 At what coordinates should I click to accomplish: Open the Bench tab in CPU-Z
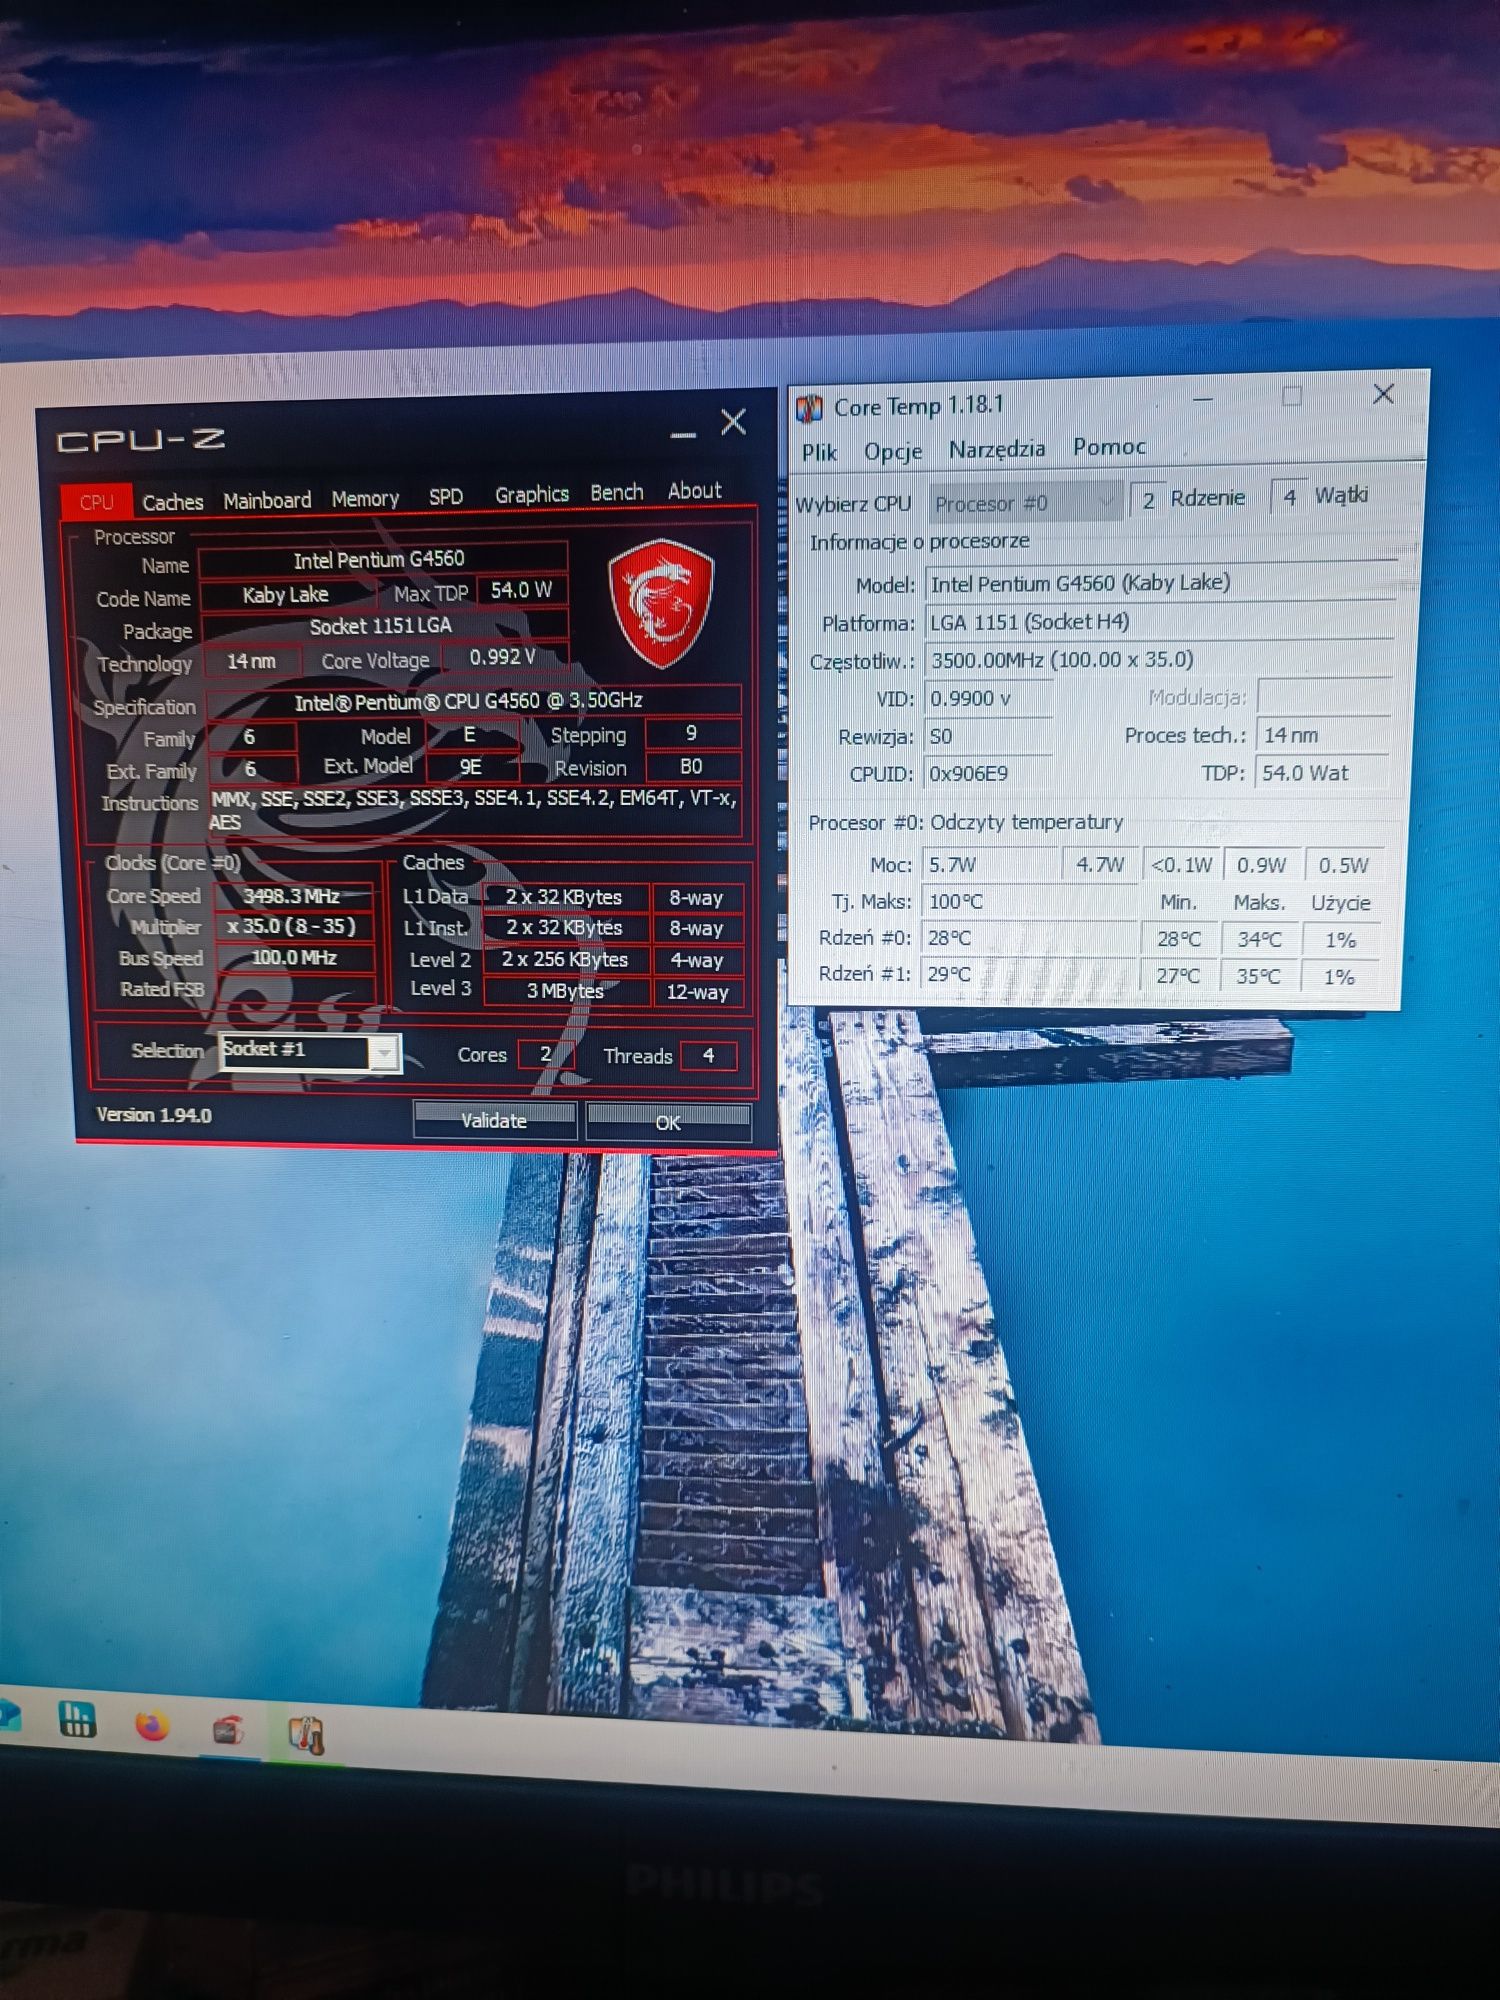pos(616,492)
